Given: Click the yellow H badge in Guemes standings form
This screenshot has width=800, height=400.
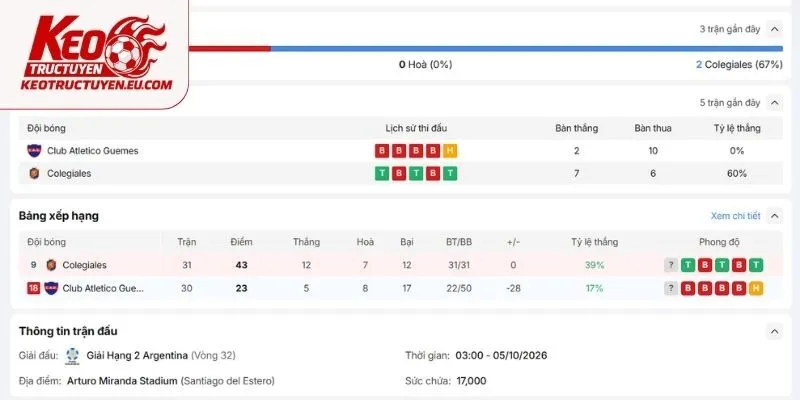Looking at the screenshot, I should (756, 288).
